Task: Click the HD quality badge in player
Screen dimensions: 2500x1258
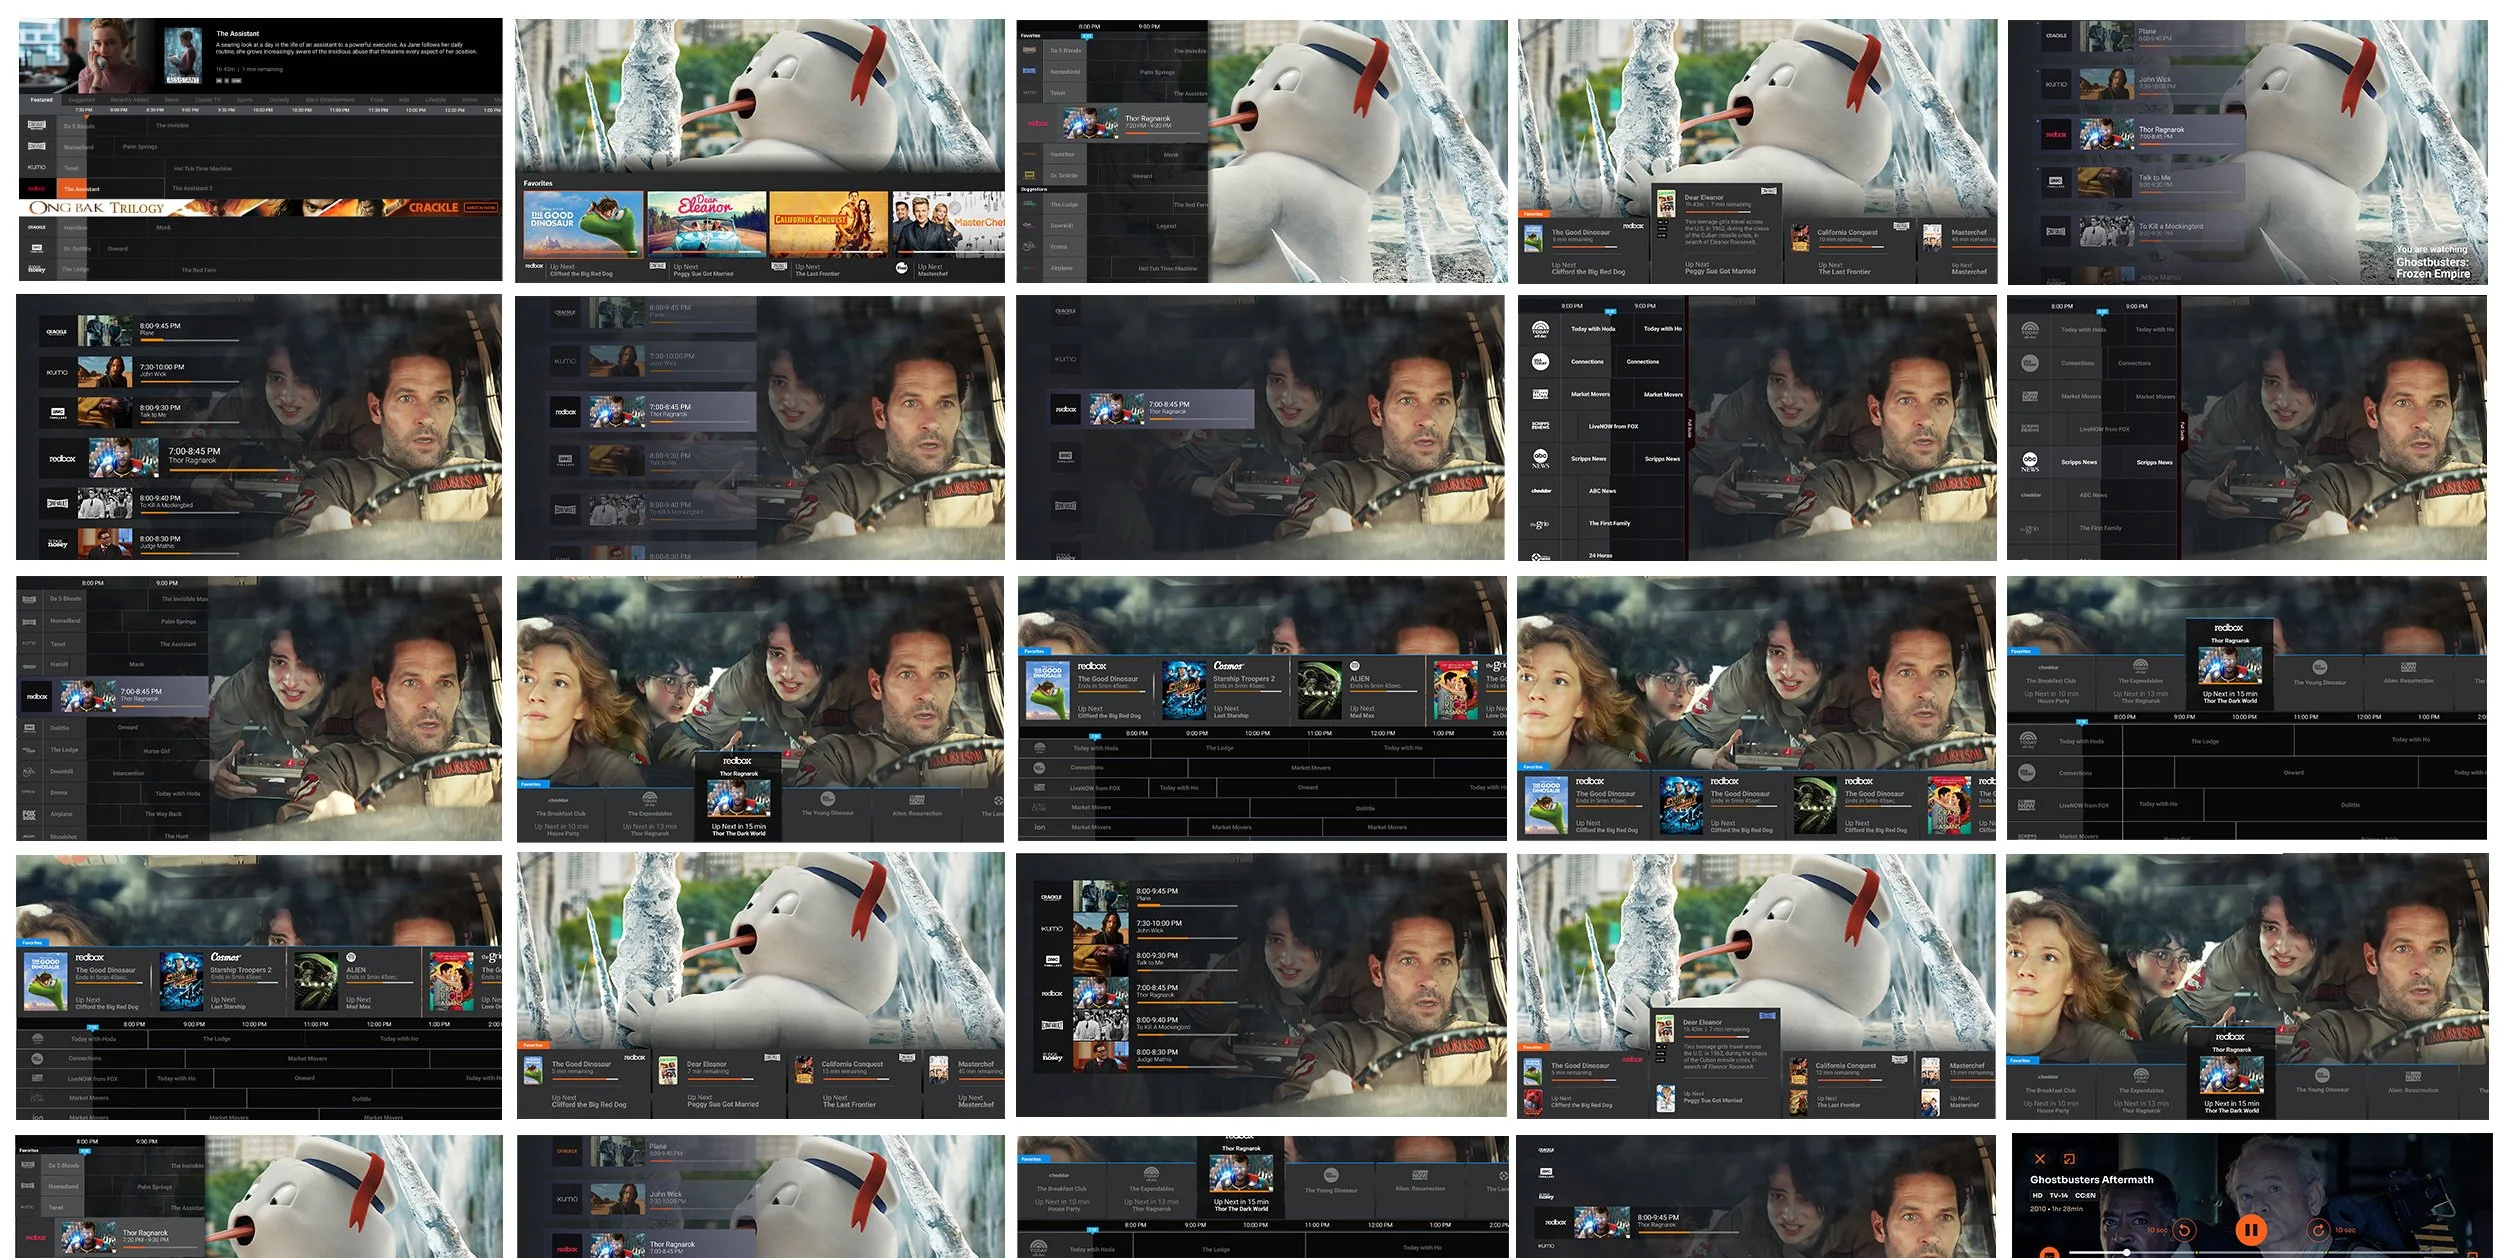Action: click(x=2037, y=1195)
